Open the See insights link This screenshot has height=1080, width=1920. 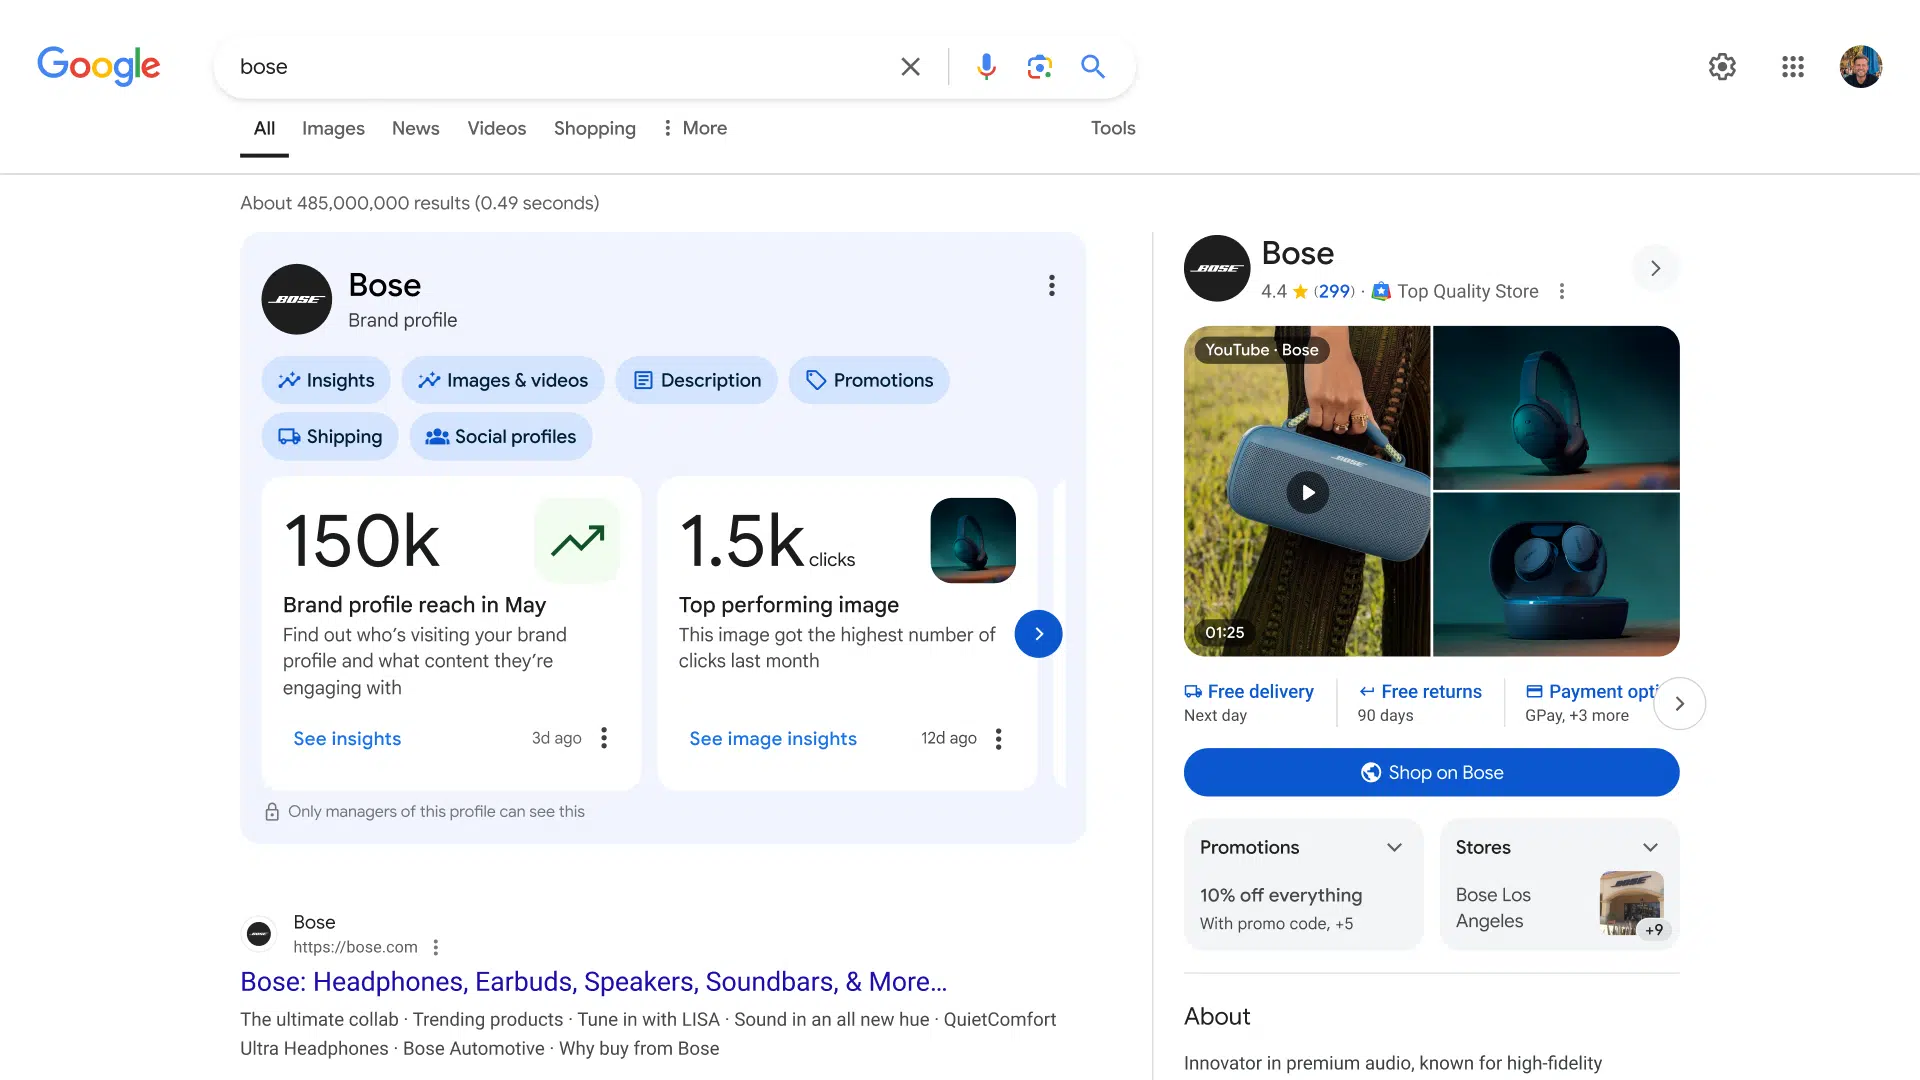click(347, 739)
